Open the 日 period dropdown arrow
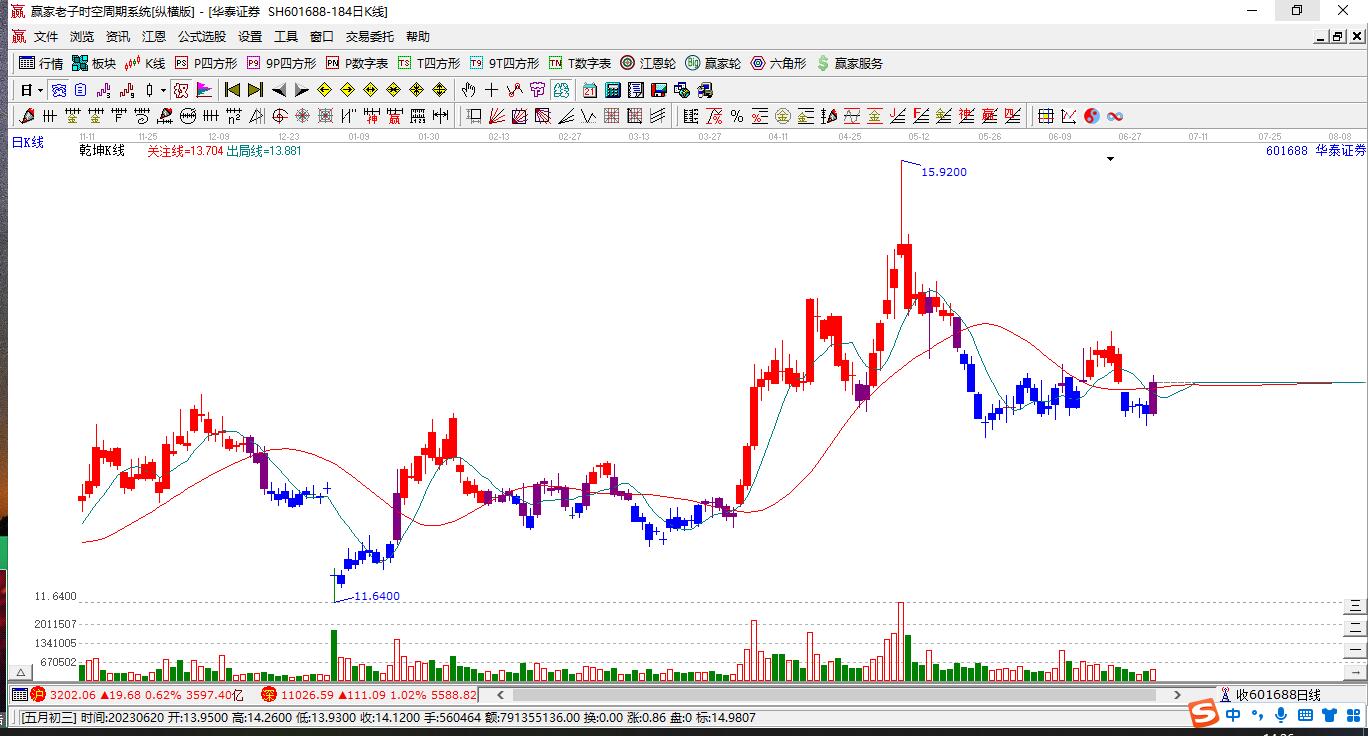The image size is (1368, 736). pos(40,90)
